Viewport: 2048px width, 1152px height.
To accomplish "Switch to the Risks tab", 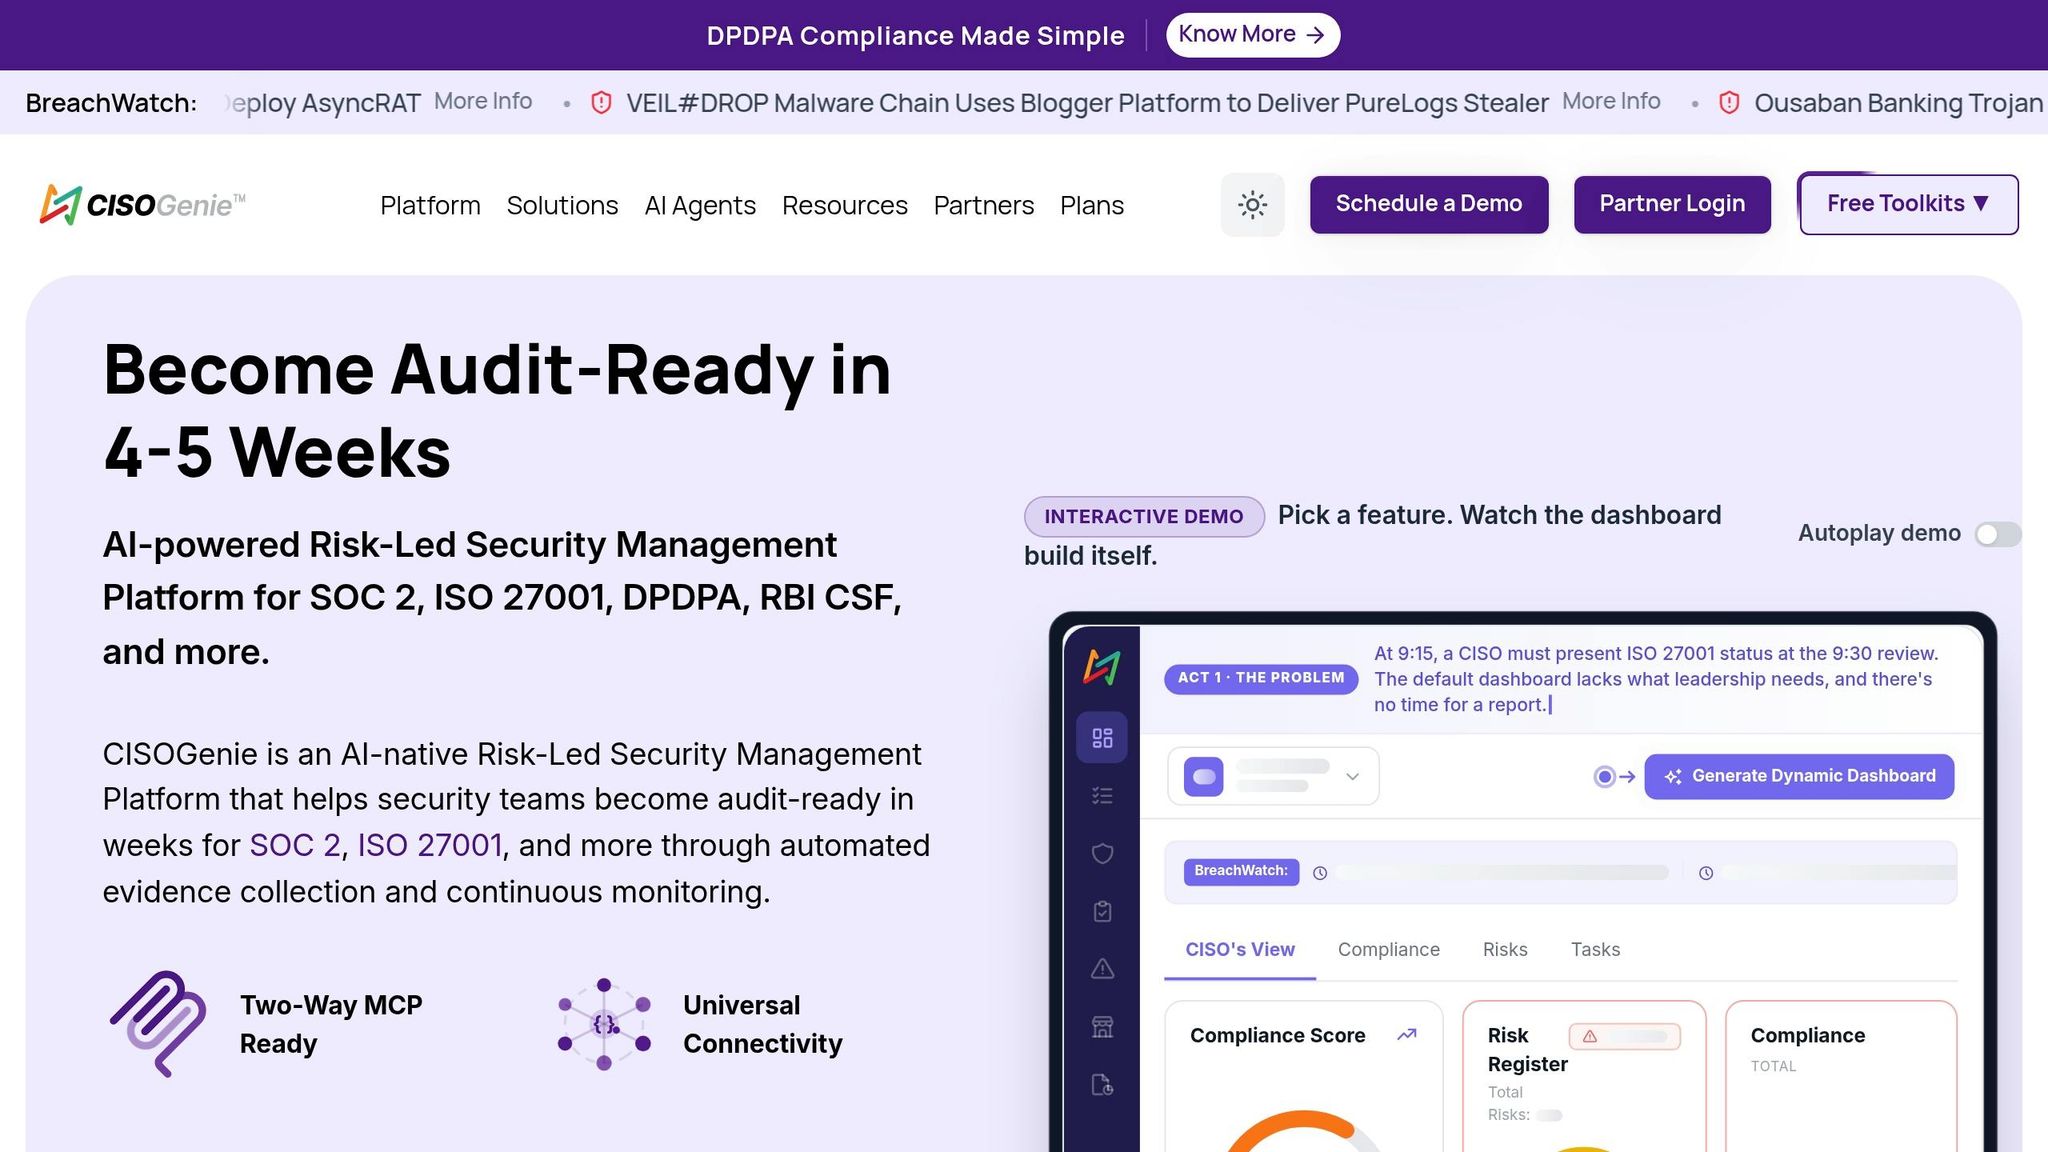I will pyautogui.click(x=1505, y=950).
